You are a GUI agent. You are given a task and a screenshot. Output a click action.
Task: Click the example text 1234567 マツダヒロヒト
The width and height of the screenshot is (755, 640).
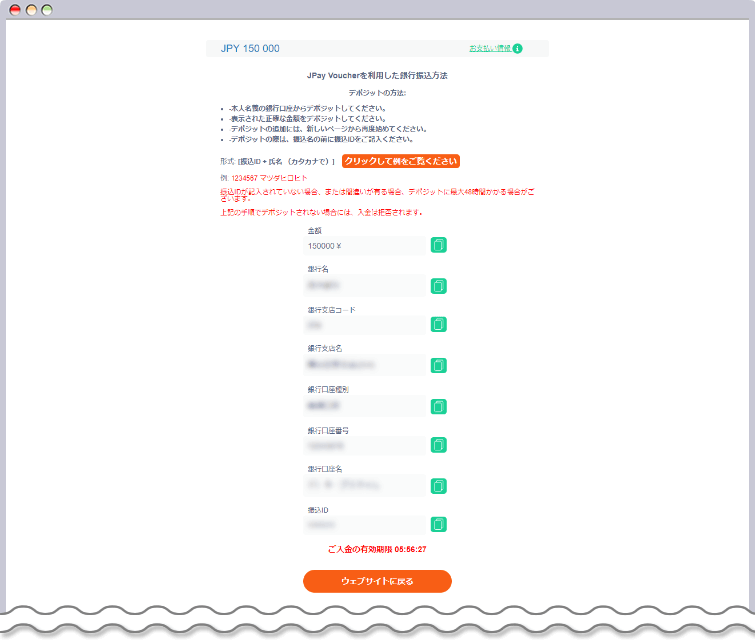click(x=269, y=178)
